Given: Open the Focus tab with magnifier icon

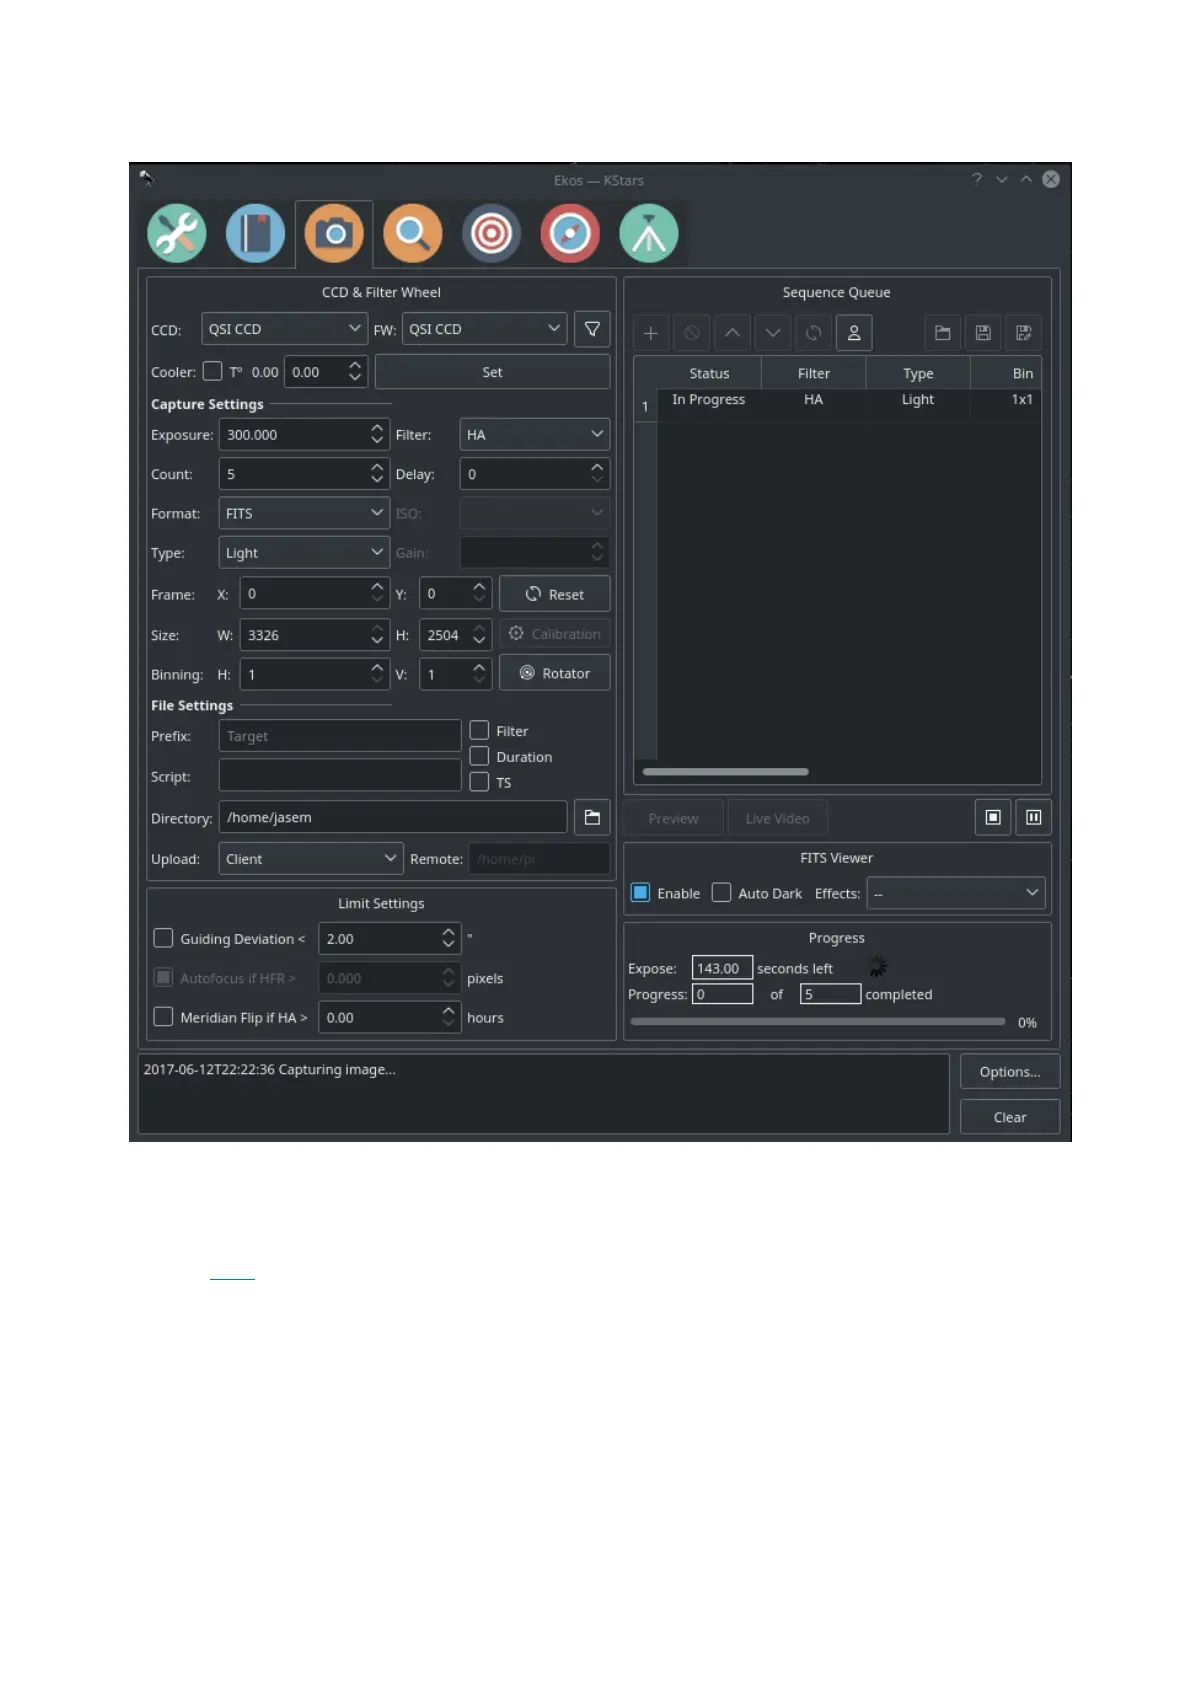Looking at the screenshot, I should tap(413, 234).
